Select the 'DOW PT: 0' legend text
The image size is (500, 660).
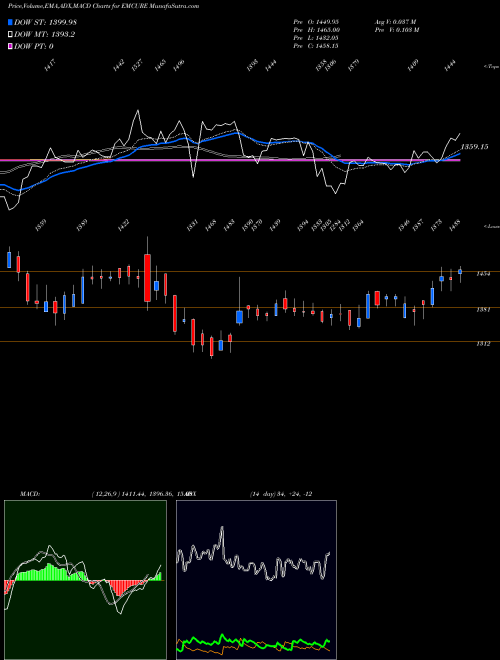click(x=34, y=46)
